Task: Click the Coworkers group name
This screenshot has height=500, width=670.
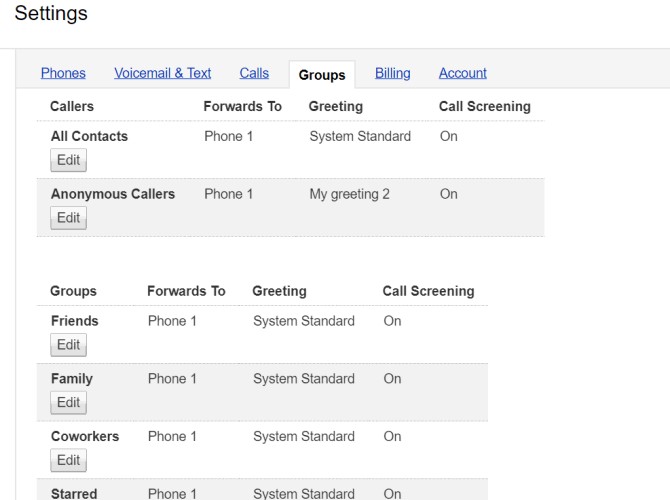Action: (x=85, y=436)
